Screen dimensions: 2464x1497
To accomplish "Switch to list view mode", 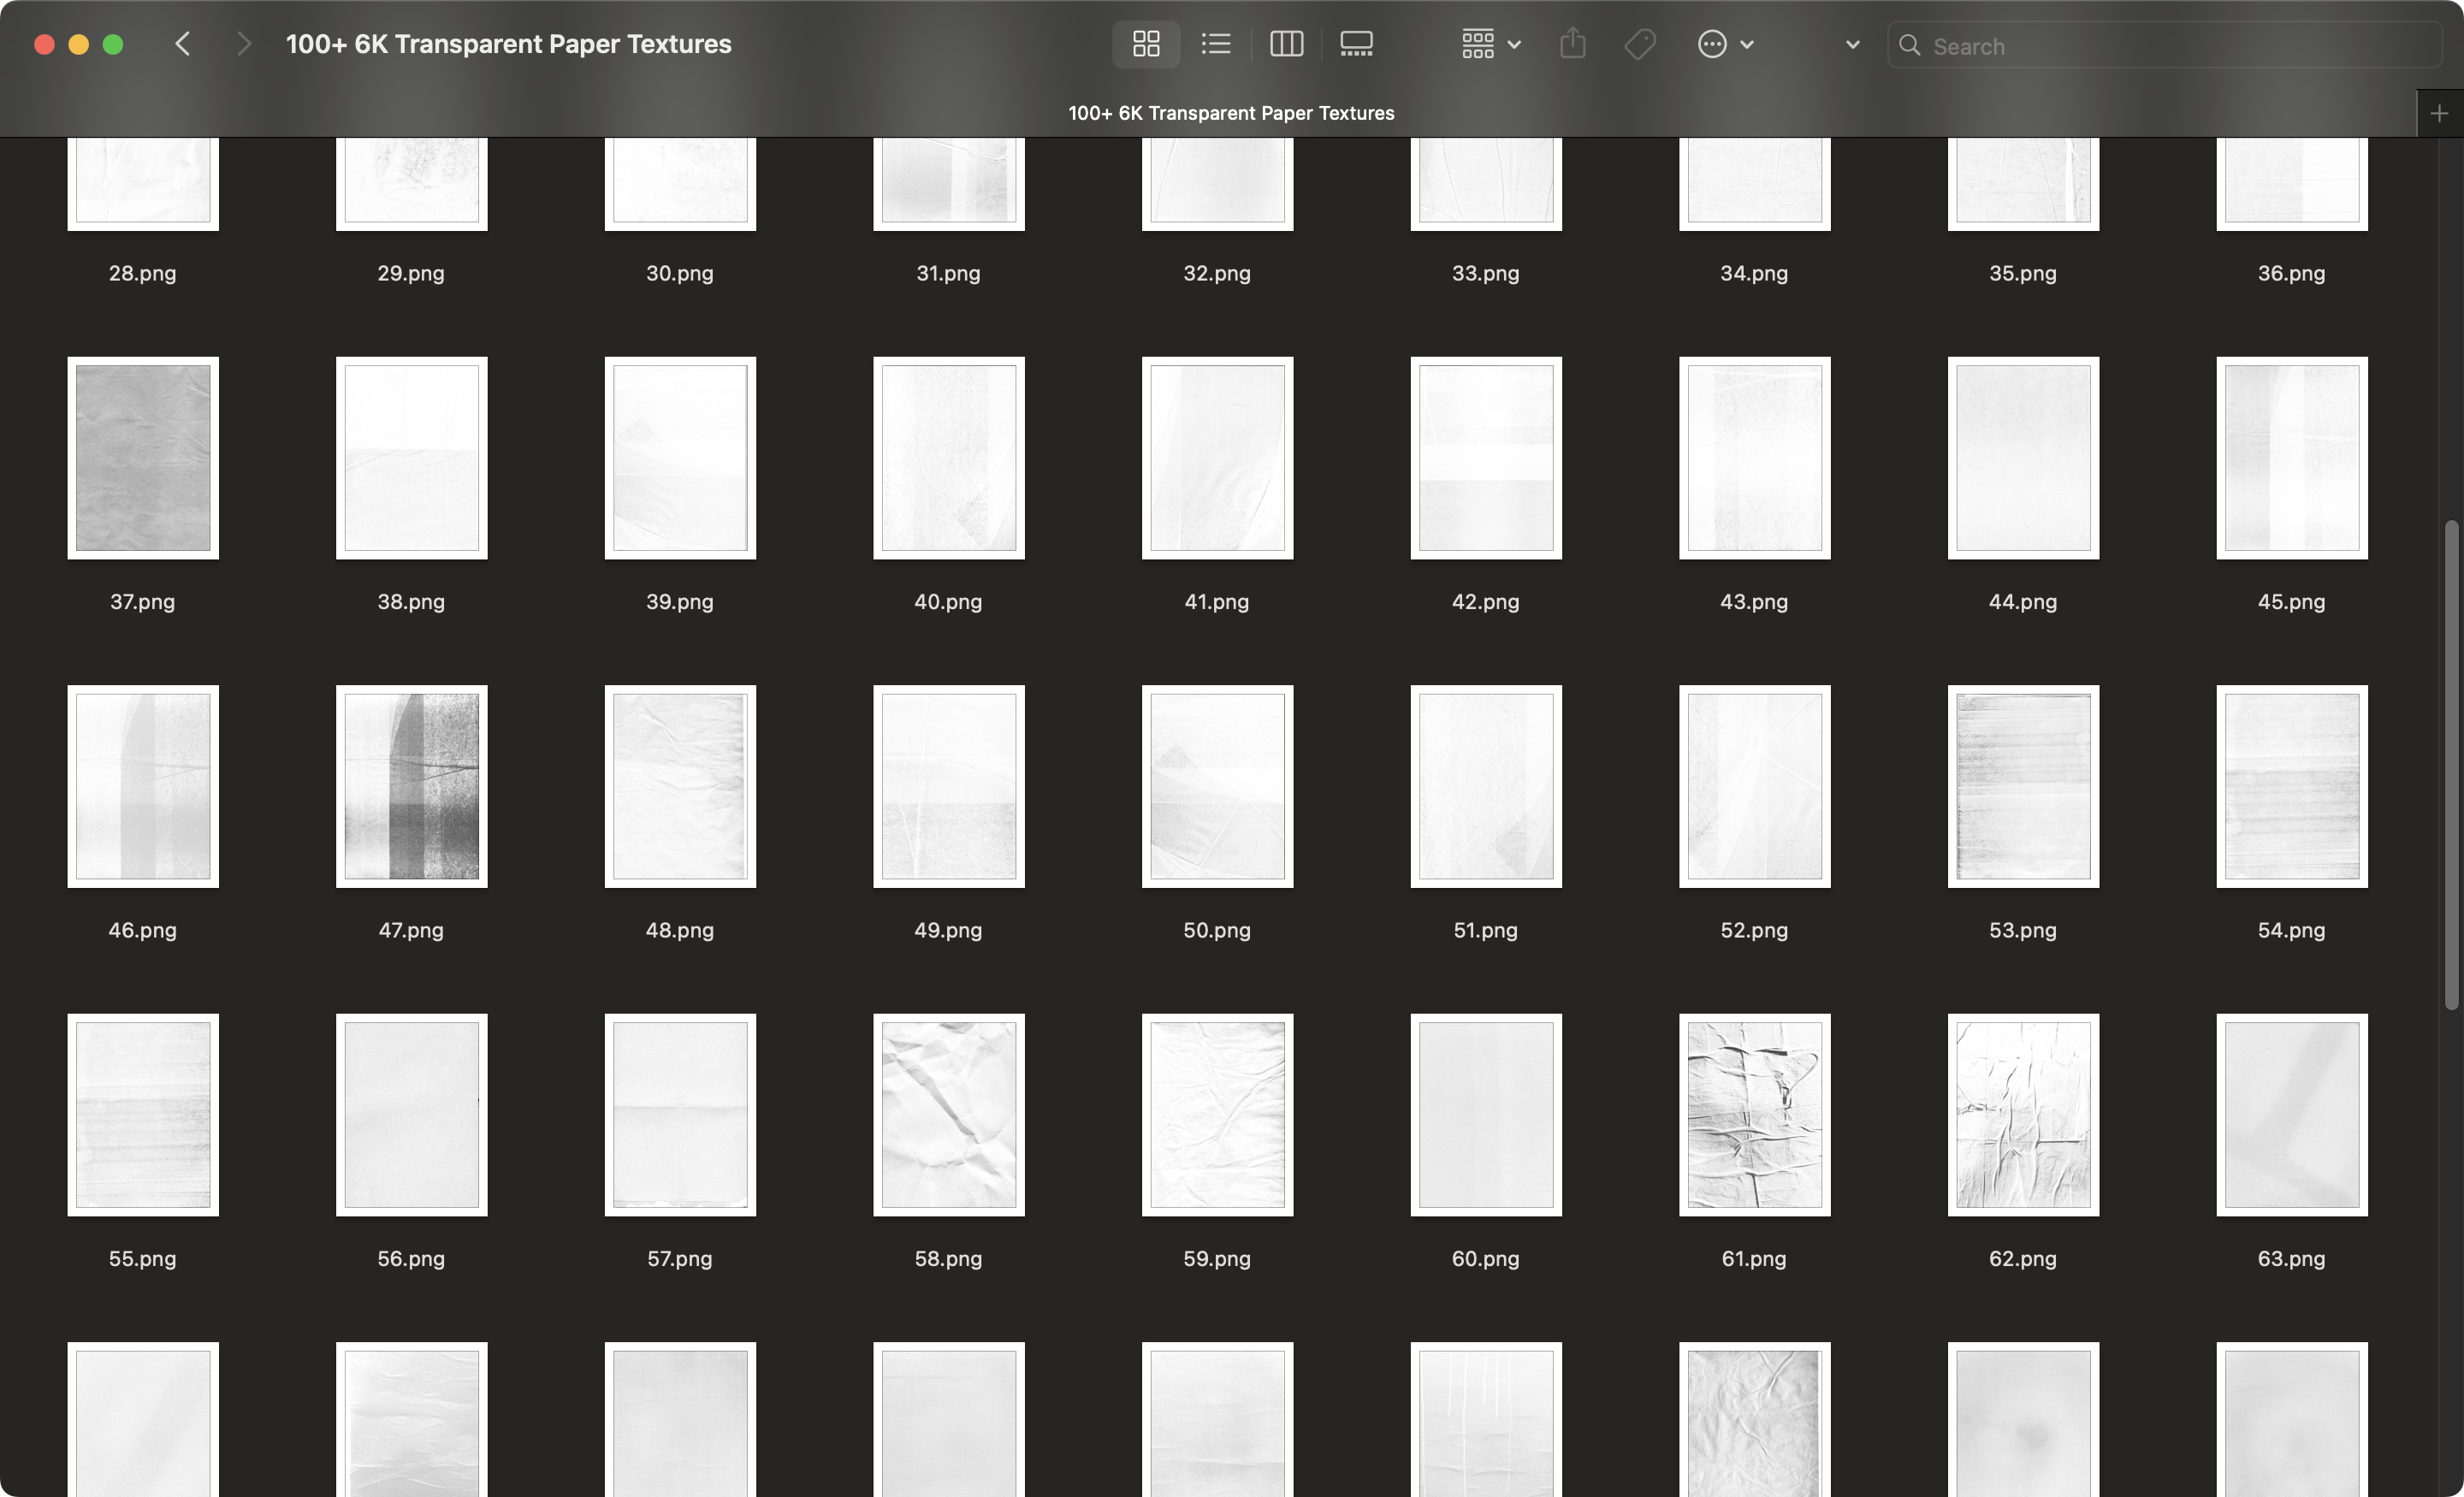I will (x=1216, y=44).
